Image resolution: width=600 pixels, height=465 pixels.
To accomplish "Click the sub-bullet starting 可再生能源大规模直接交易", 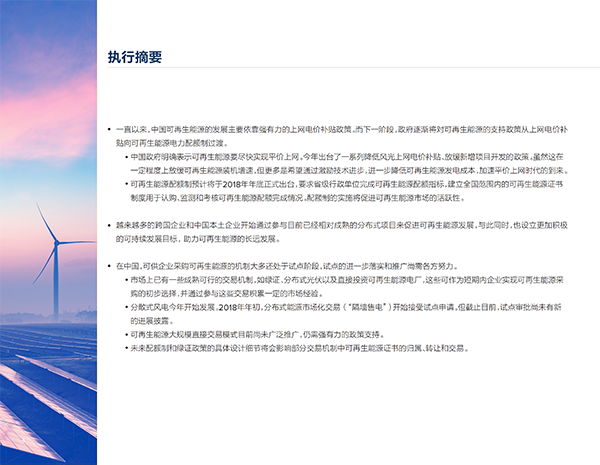I will [300, 335].
